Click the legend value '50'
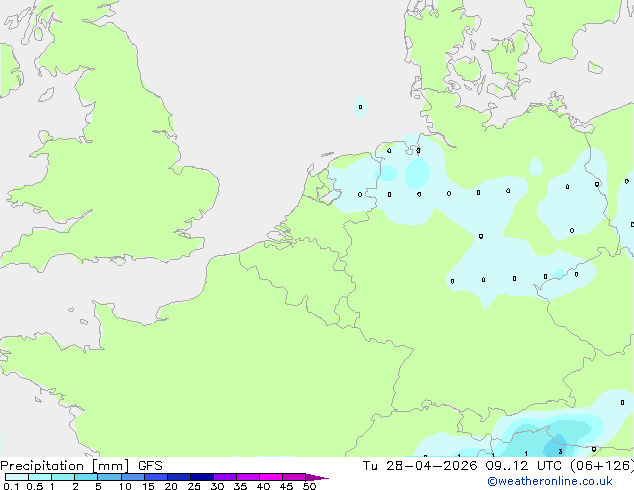Image resolution: width=634 pixels, height=490 pixels. (309, 486)
